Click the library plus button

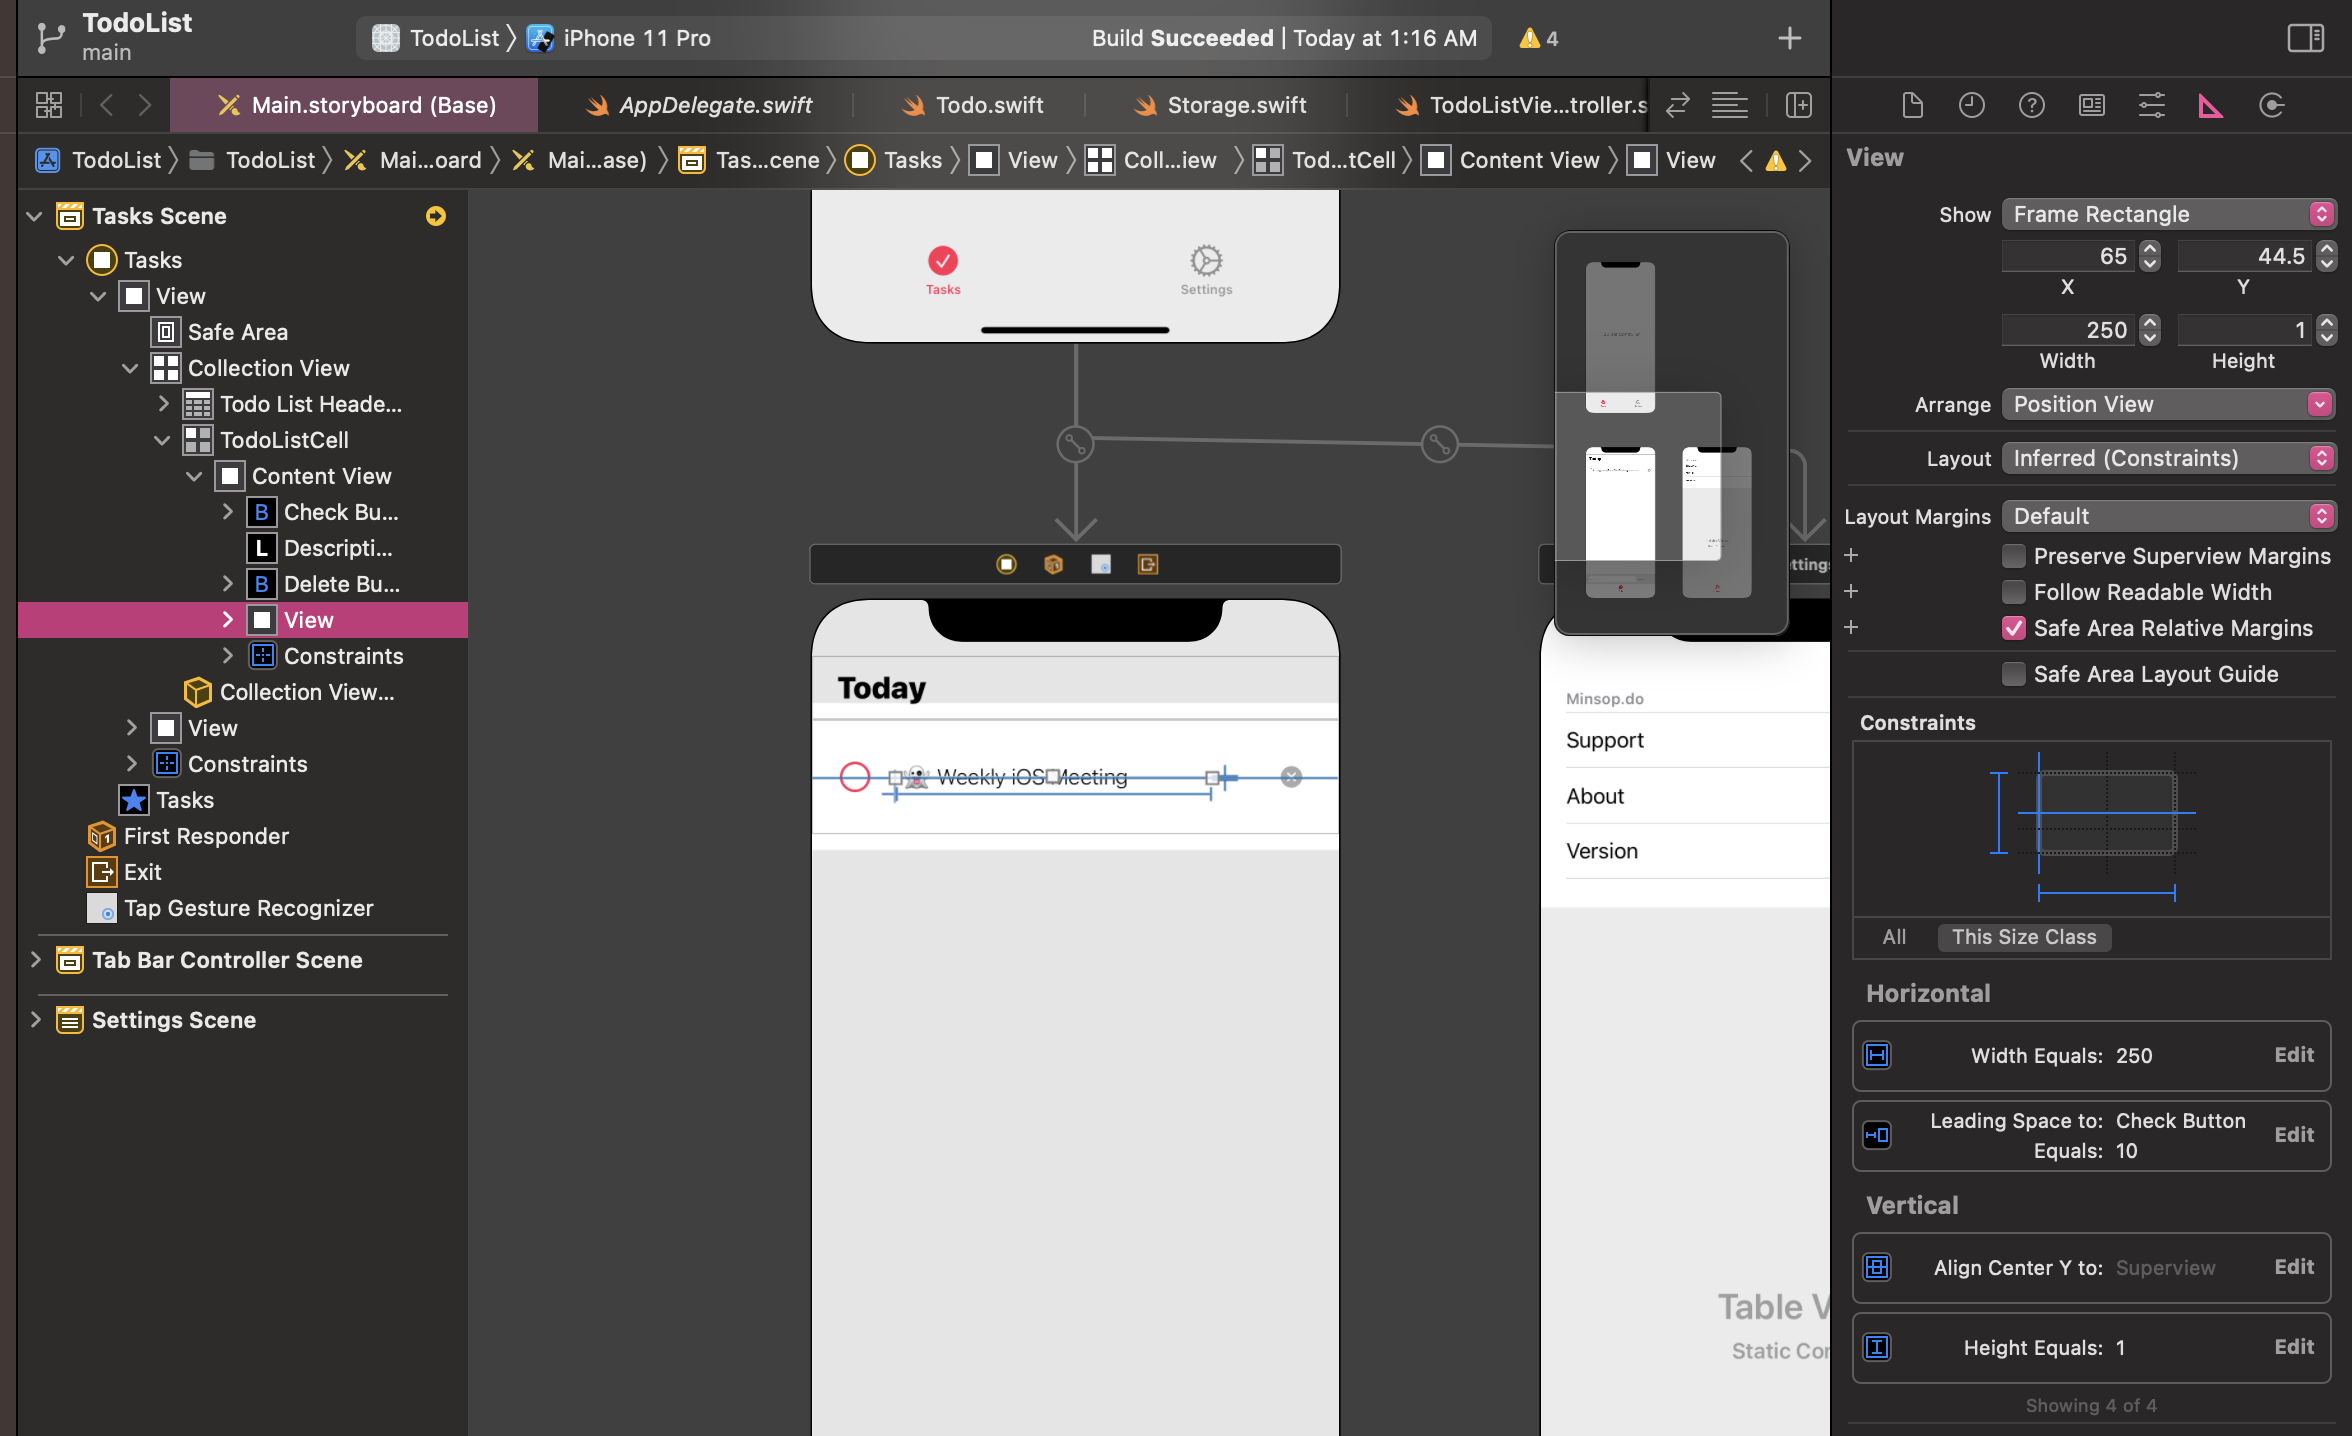point(1789,38)
